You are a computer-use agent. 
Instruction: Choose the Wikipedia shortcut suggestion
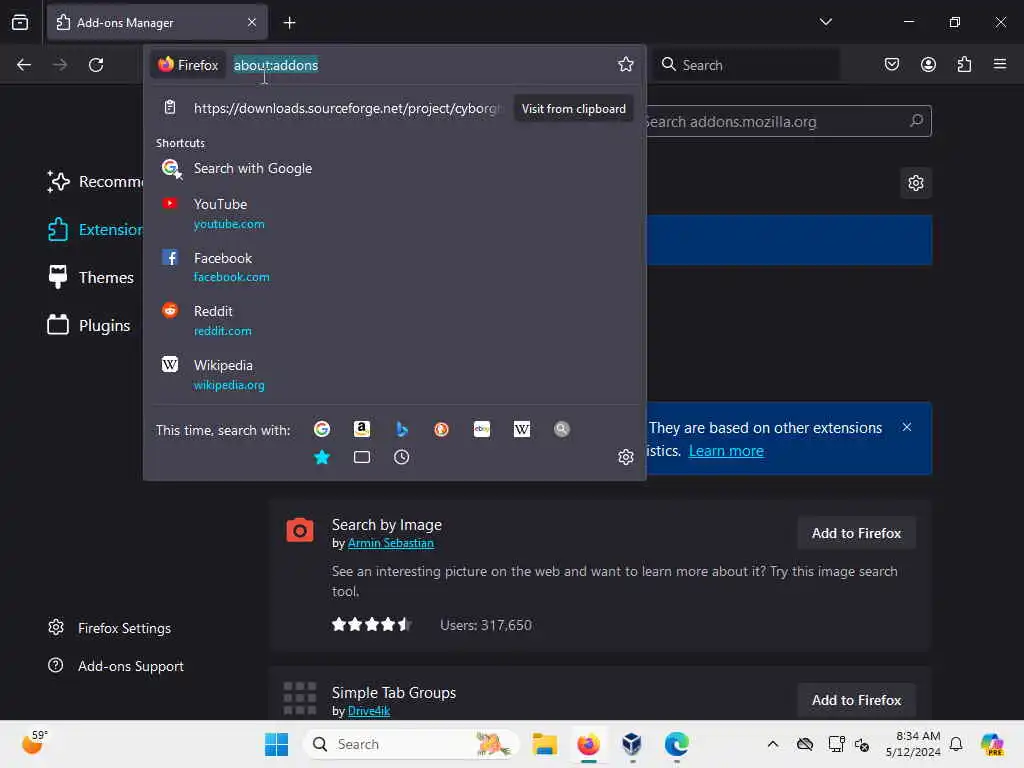pos(394,375)
